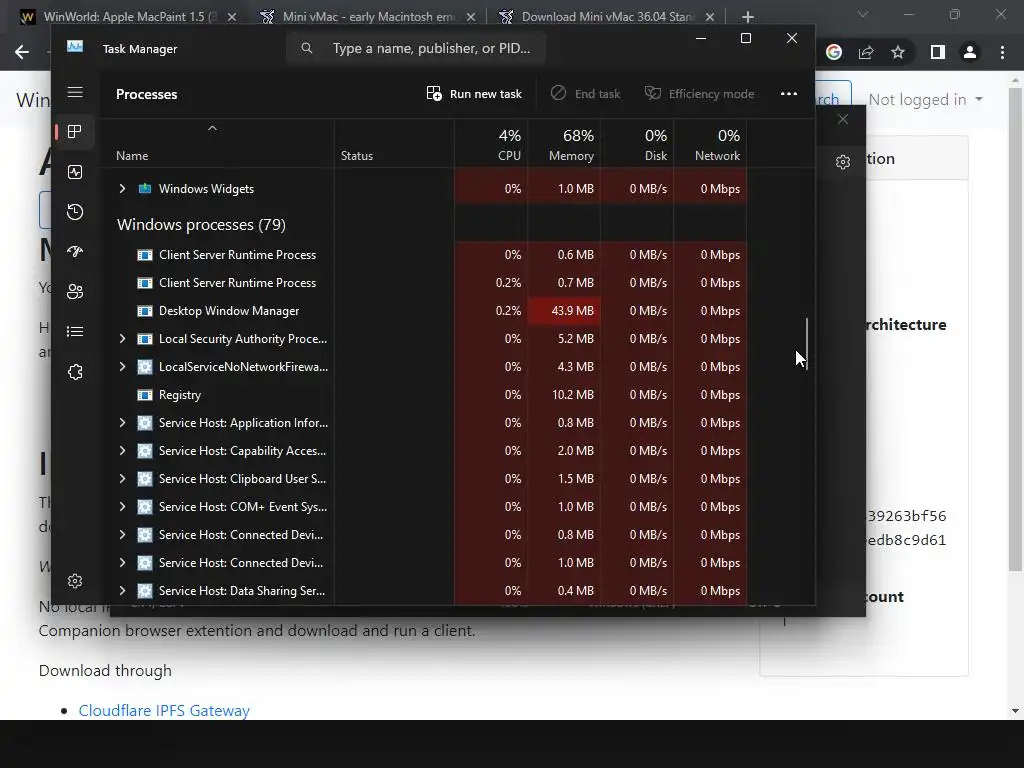Click the Desktop Window Manager process icon
This screenshot has height=768, width=1024.
145,311
